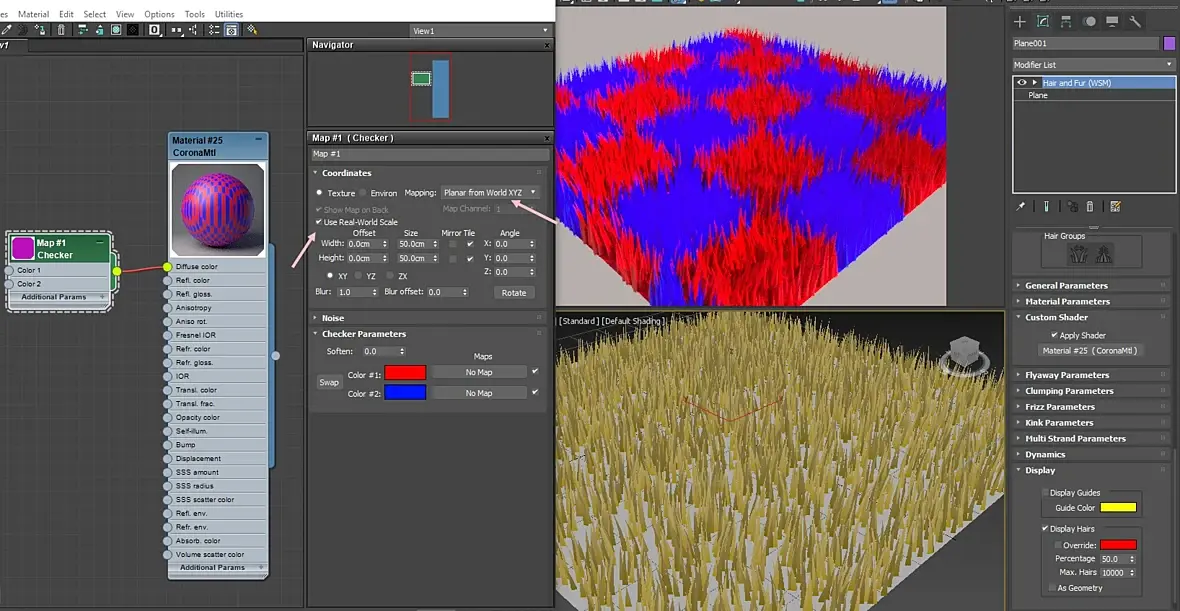The image size is (1180, 611).
Task: Open the Mapping type dropdown
Action: click(490, 192)
